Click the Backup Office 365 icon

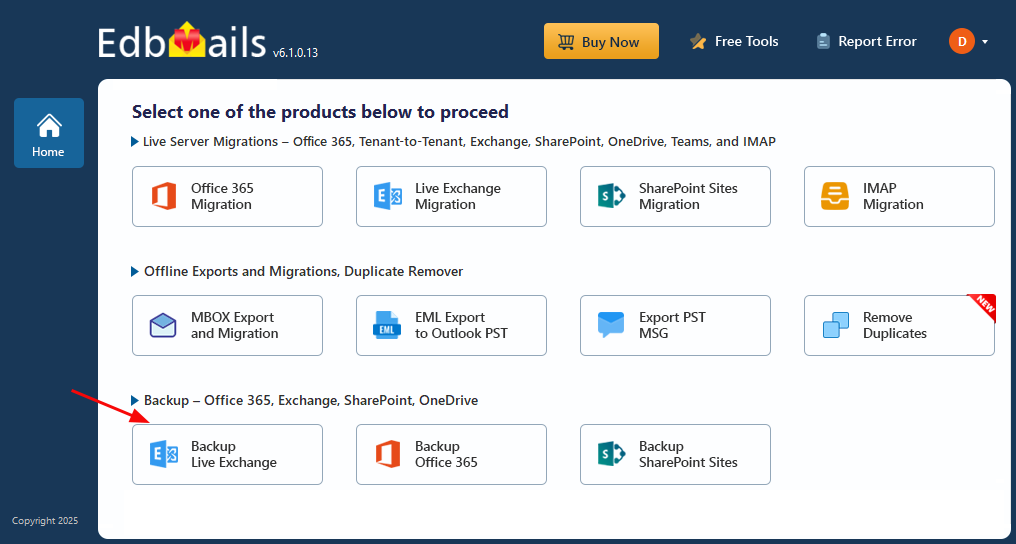pyautogui.click(x=387, y=454)
